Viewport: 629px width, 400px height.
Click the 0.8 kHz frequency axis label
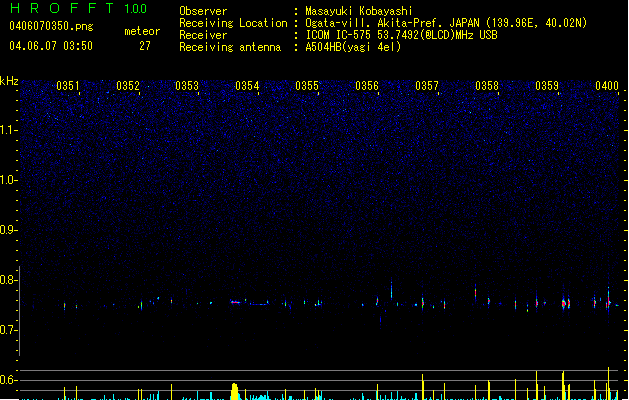coord(8,280)
